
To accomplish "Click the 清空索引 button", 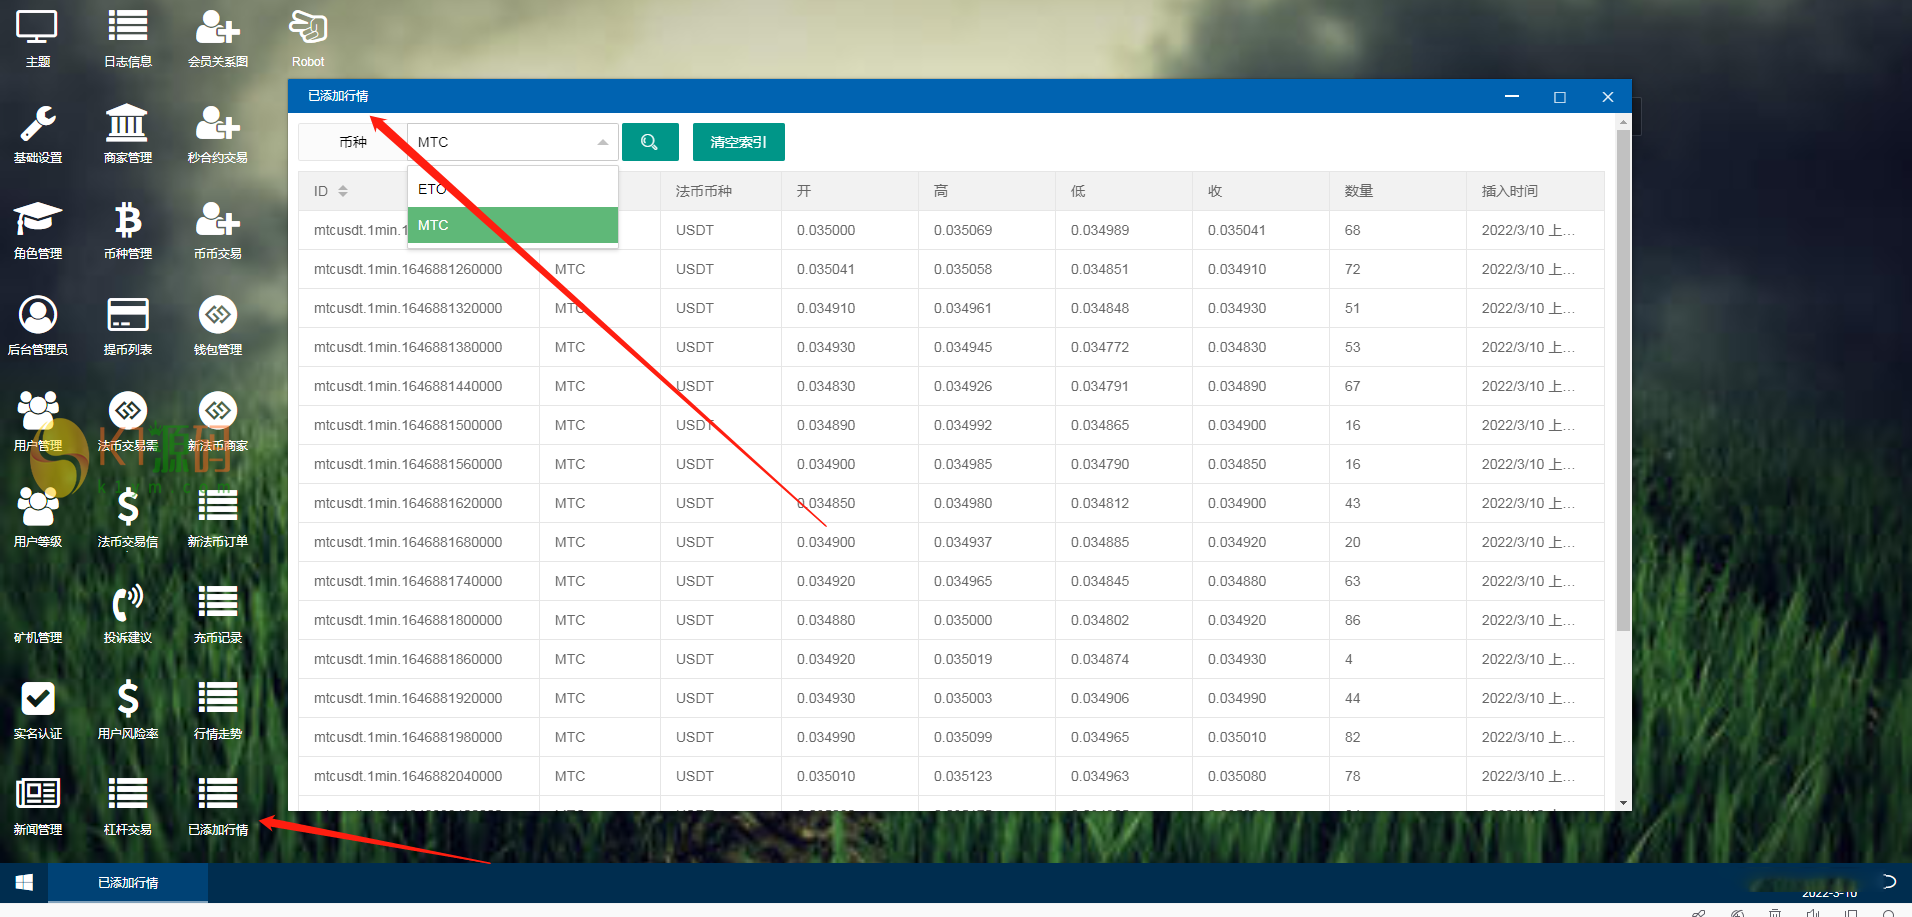I will pyautogui.click(x=738, y=142).
